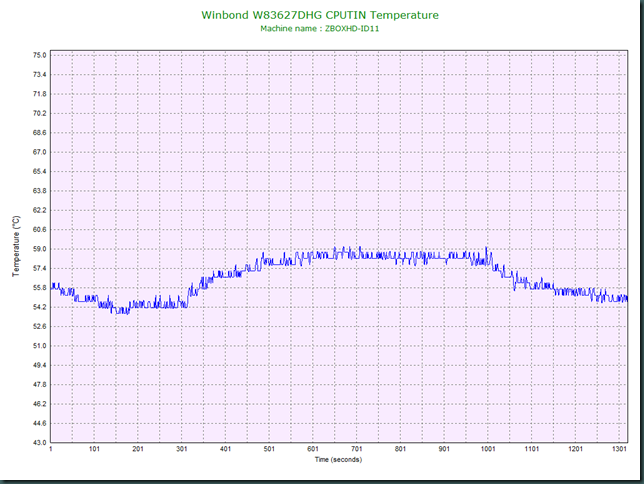Click the 73.4 temperature axis value

click(39, 74)
